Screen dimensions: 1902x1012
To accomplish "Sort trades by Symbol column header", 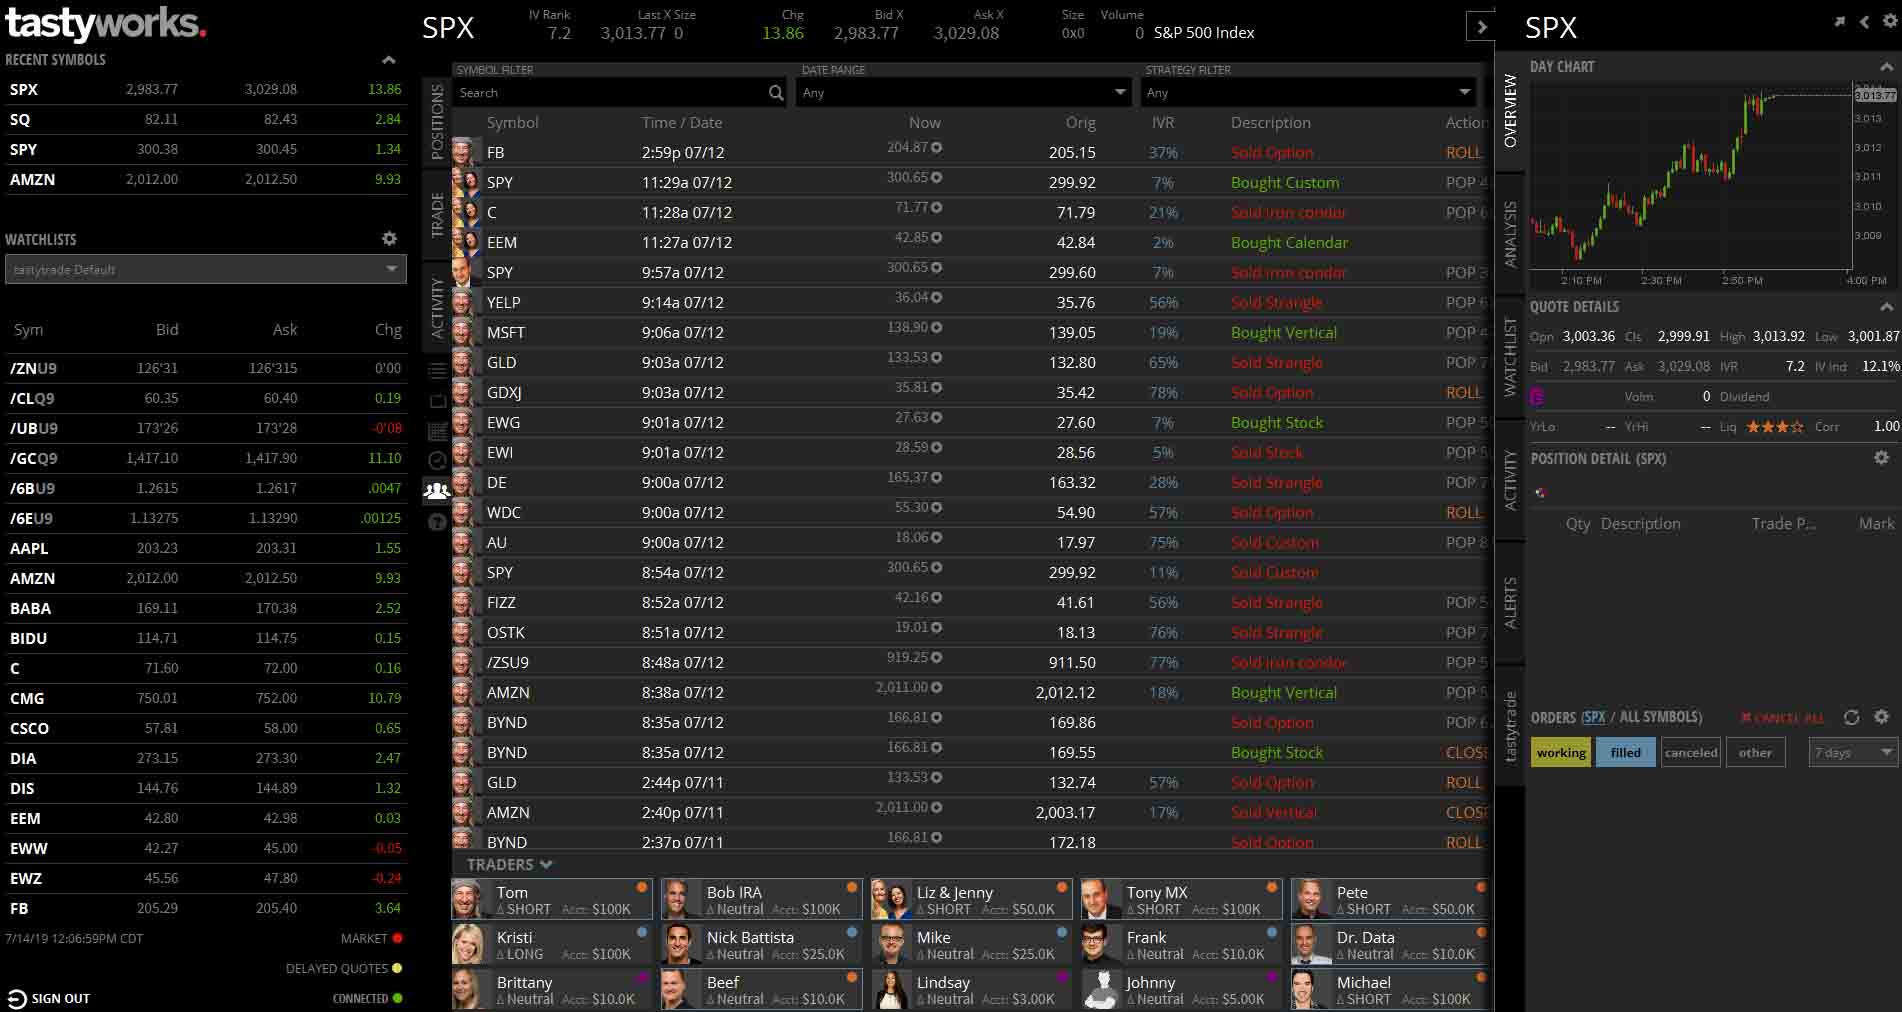I will coord(512,122).
